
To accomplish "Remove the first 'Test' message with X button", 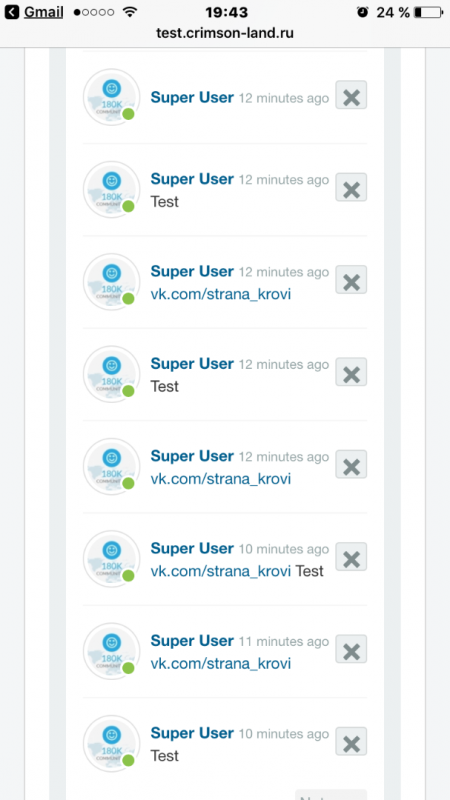I will tap(351, 187).
